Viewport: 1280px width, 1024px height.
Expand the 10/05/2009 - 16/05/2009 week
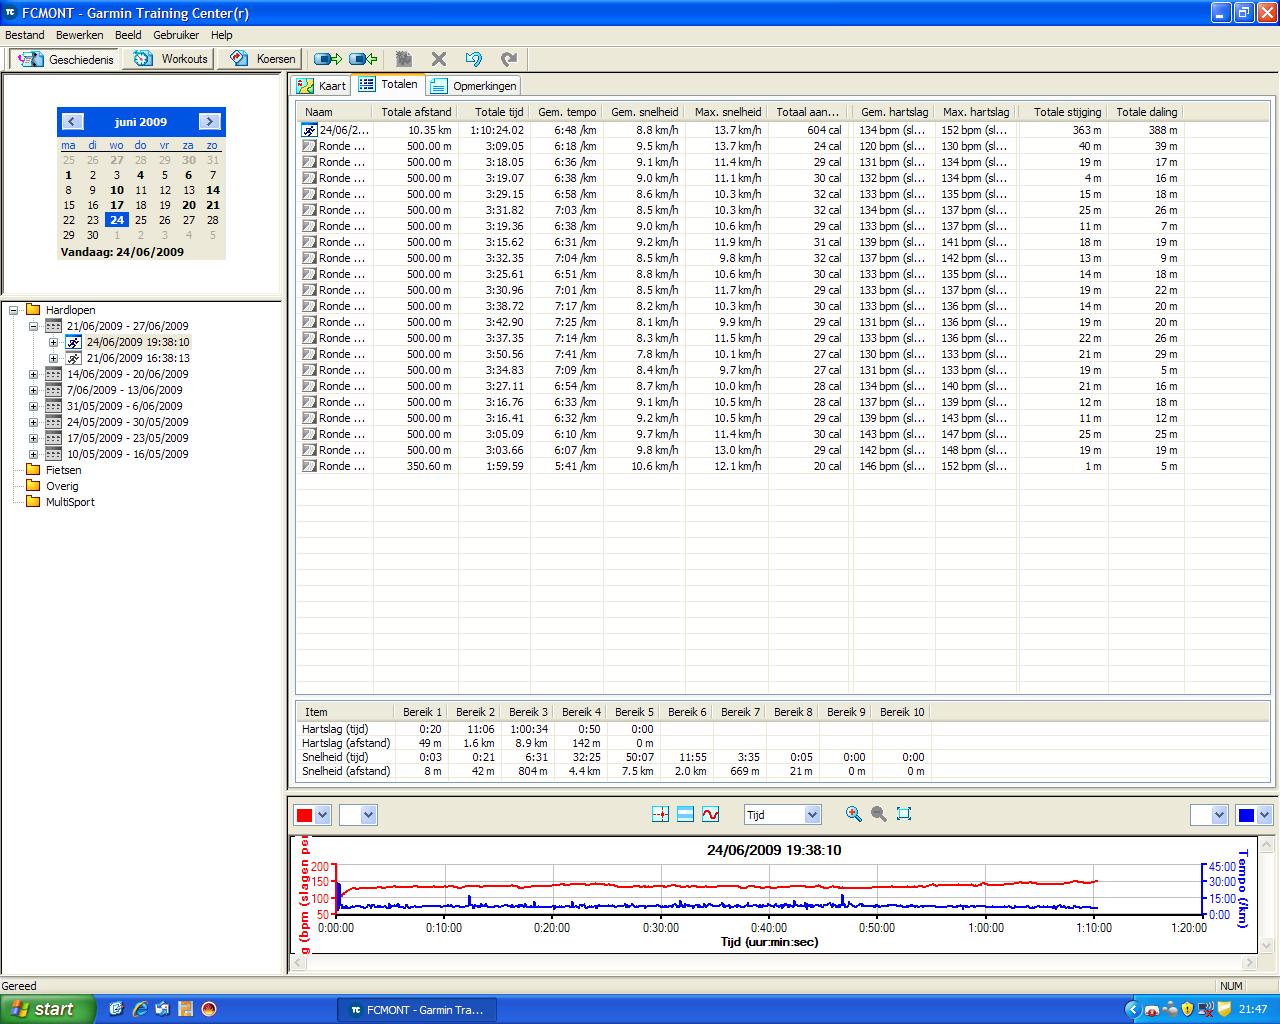pos(33,454)
